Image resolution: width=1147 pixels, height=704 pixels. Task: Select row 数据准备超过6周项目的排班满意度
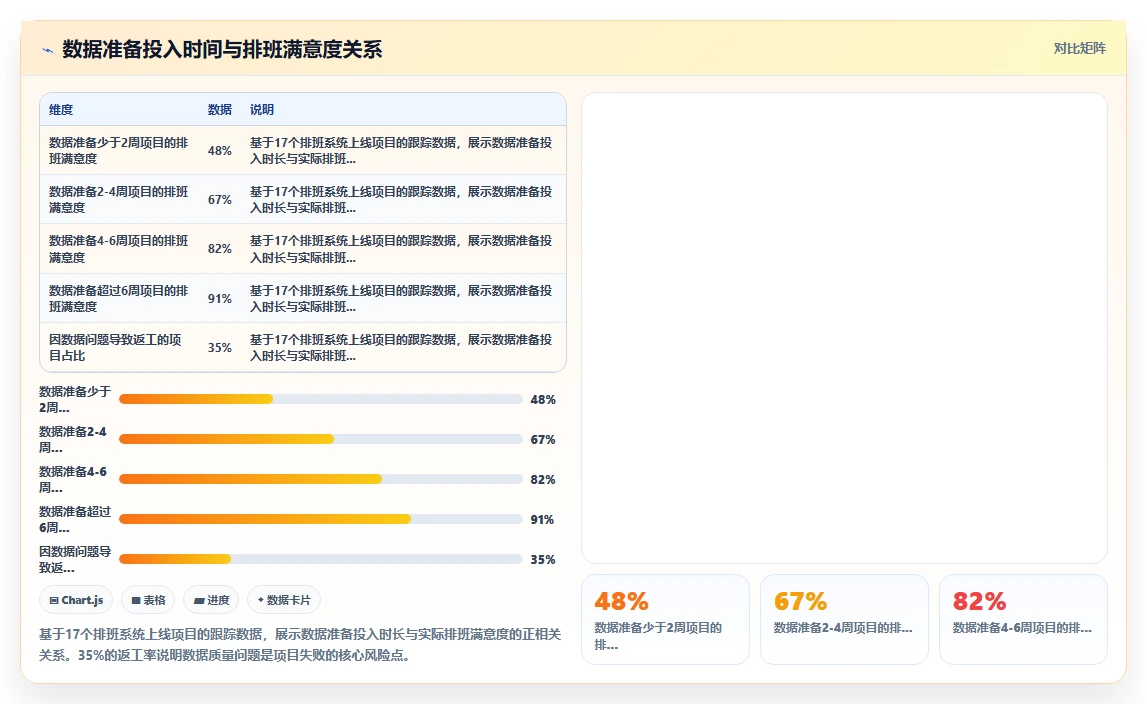click(303, 298)
